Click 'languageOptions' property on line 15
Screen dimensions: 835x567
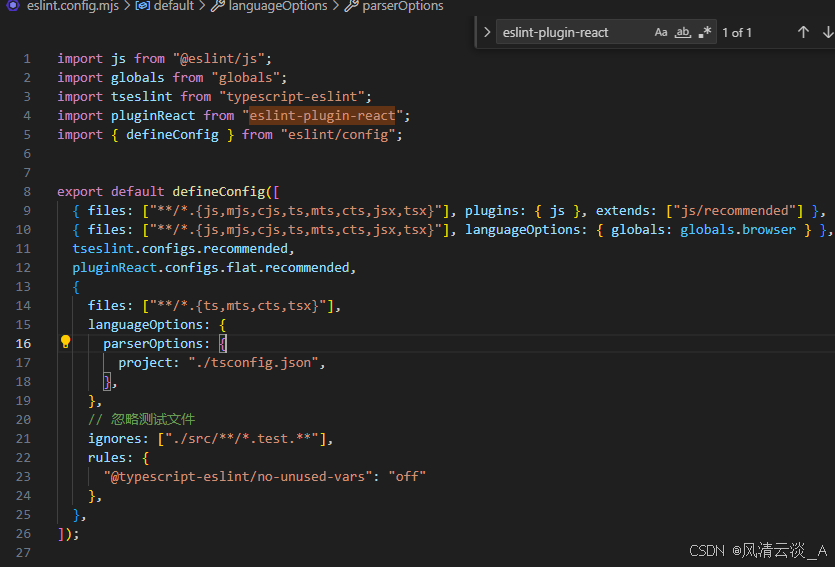pos(145,325)
